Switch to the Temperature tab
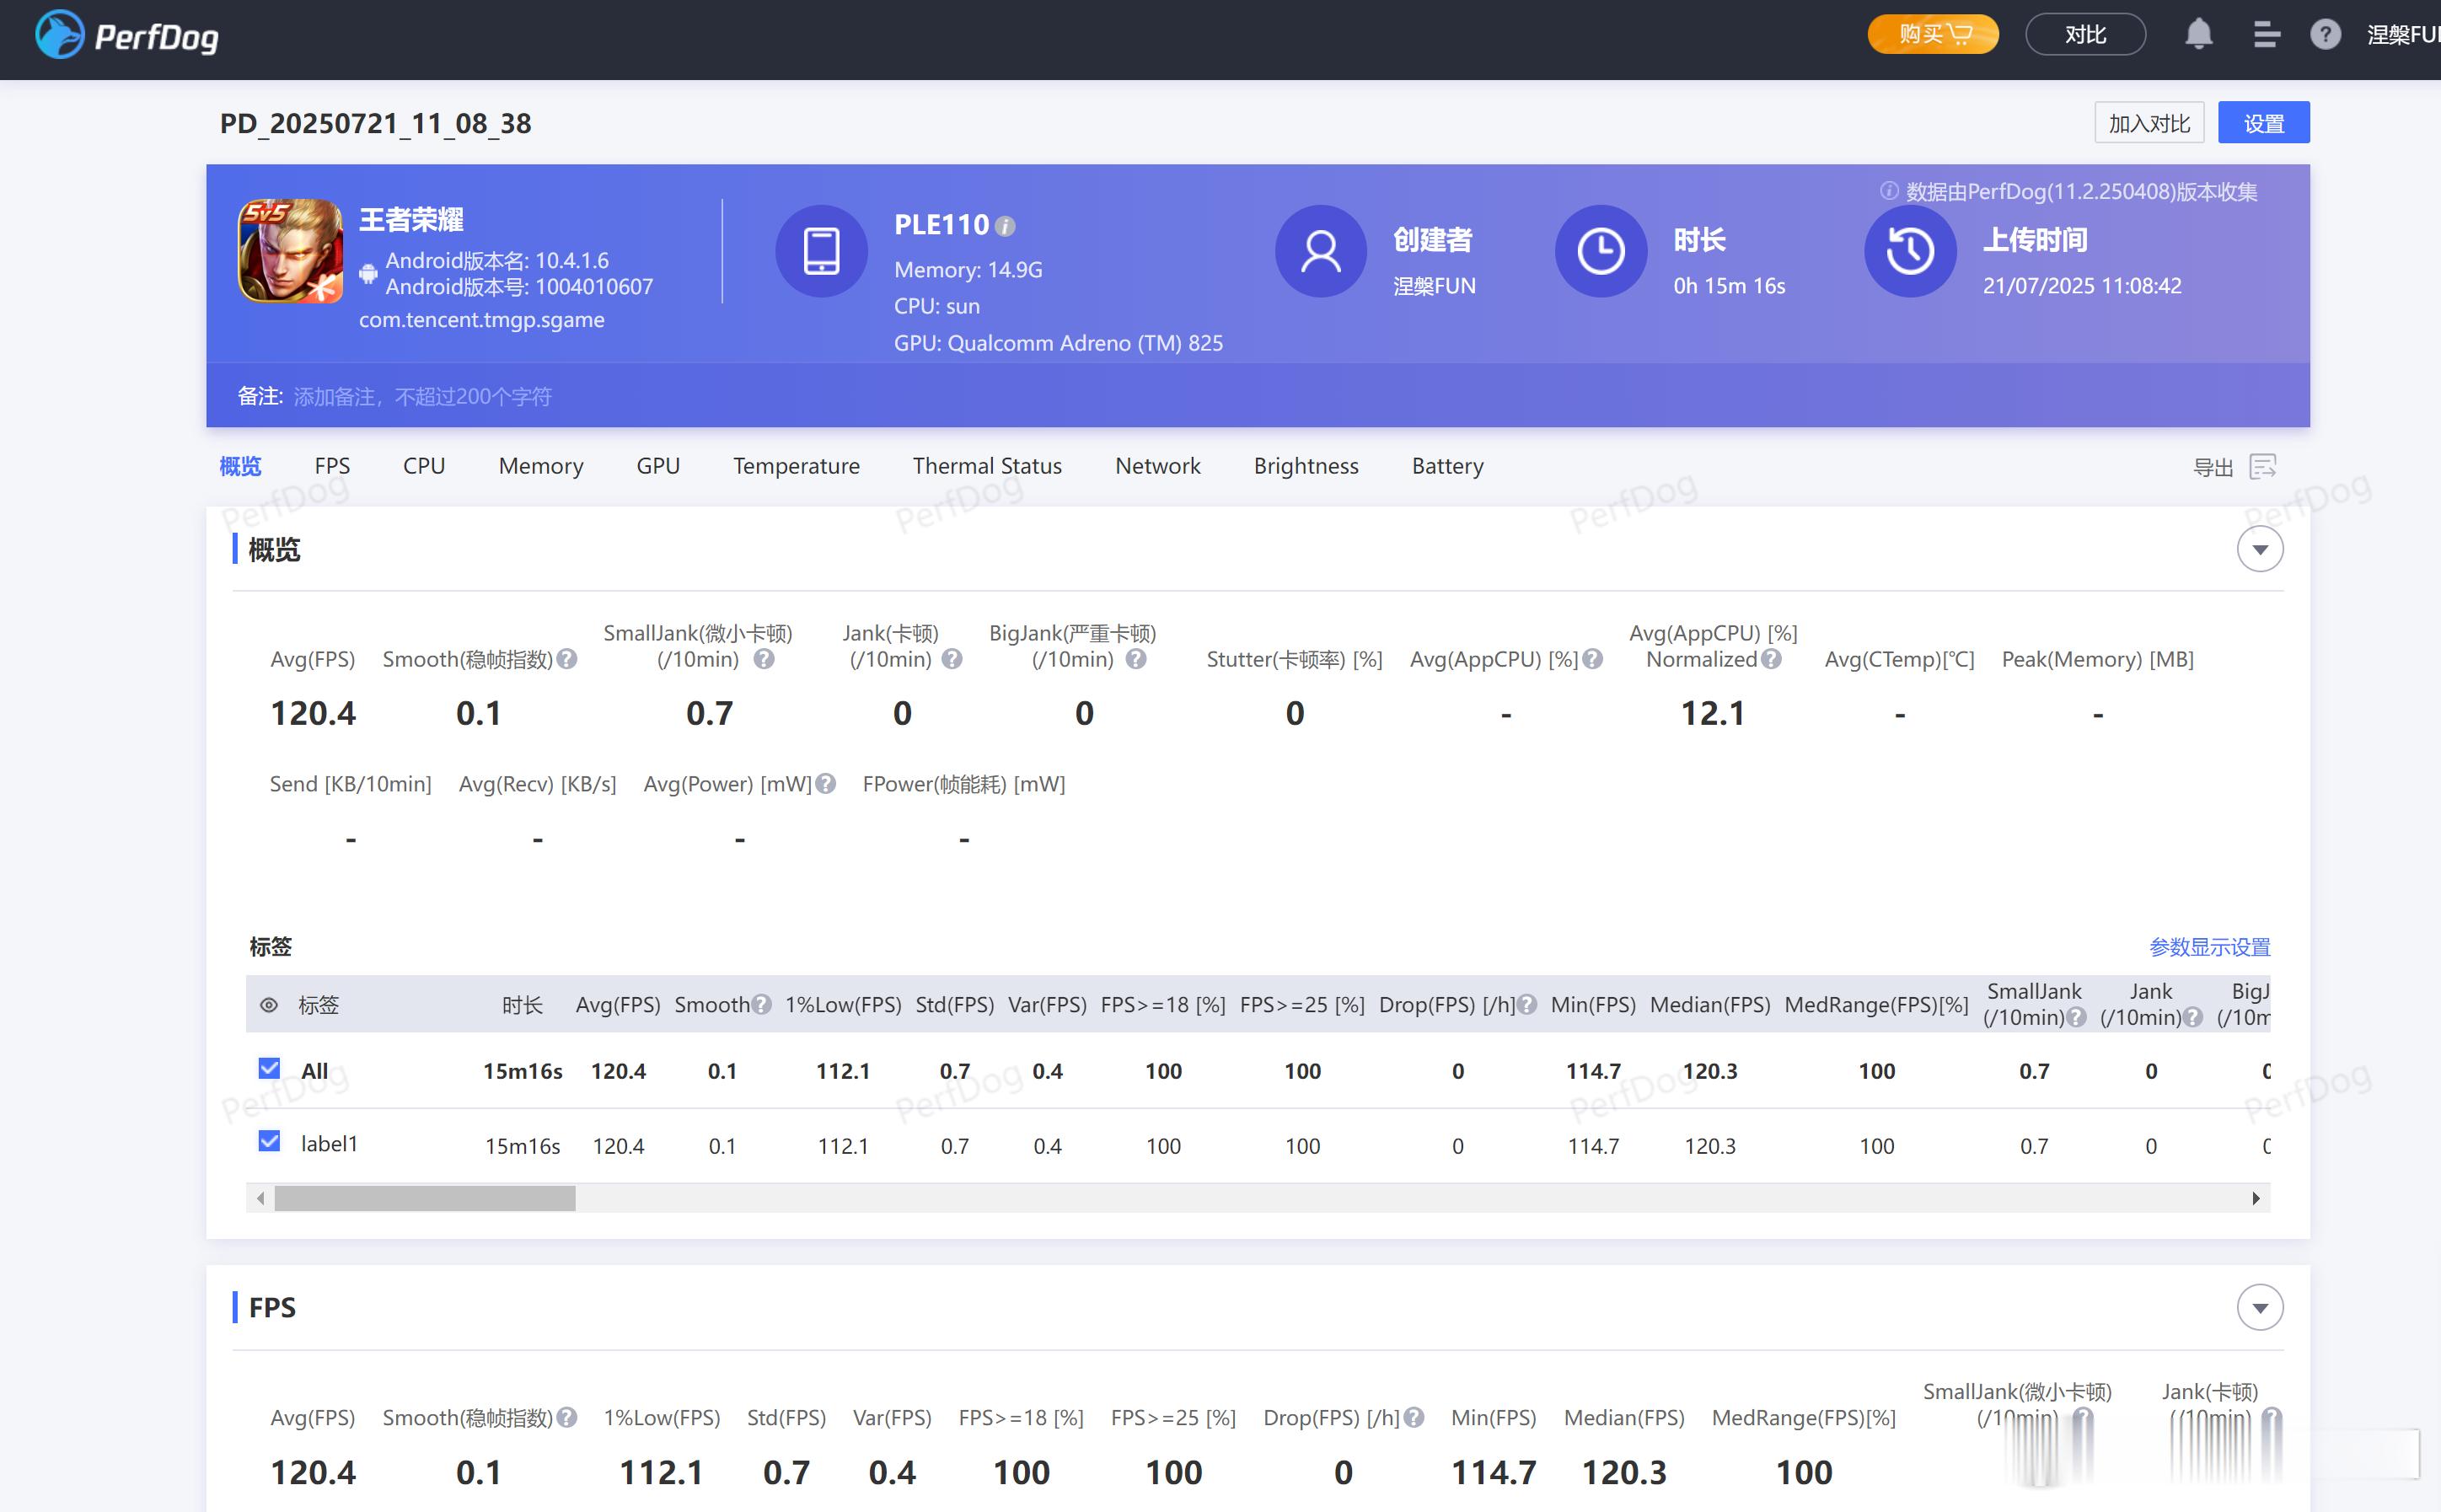This screenshot has height=1512, width=2441. (796, 466)
